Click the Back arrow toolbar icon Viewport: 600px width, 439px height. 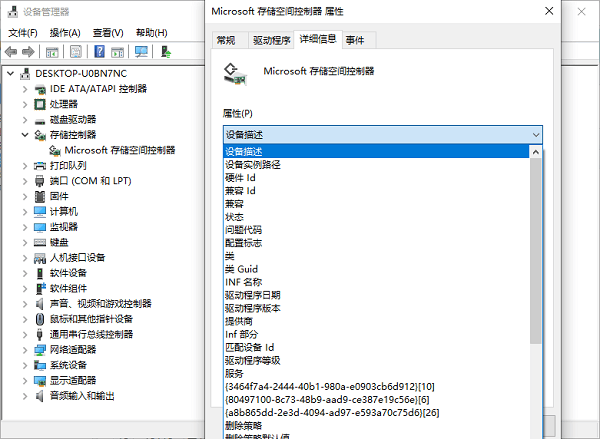tap(11, 52)
